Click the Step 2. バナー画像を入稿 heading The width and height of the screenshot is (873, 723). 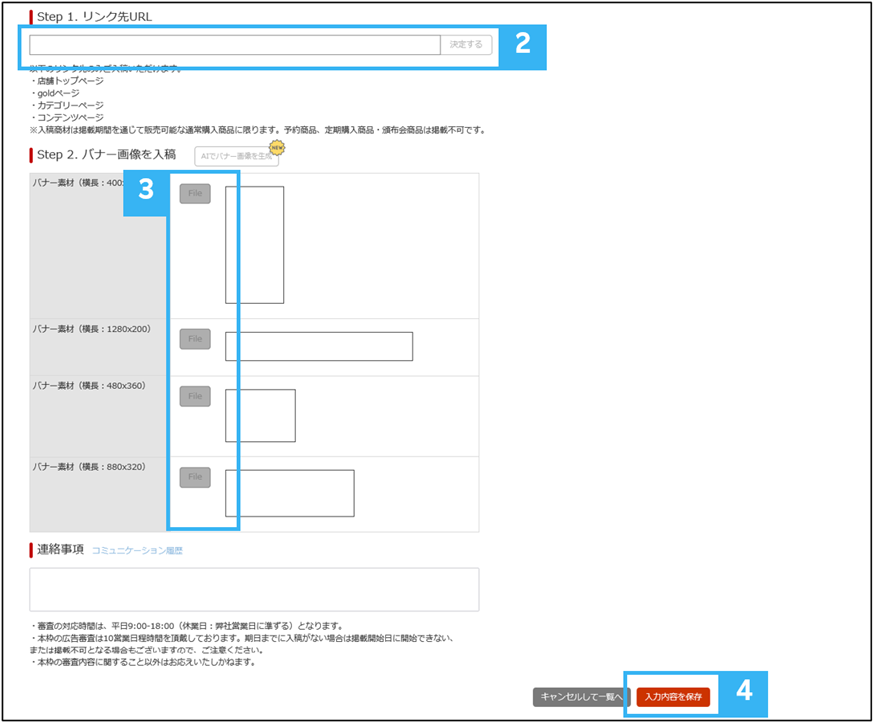tap(106, 155)
